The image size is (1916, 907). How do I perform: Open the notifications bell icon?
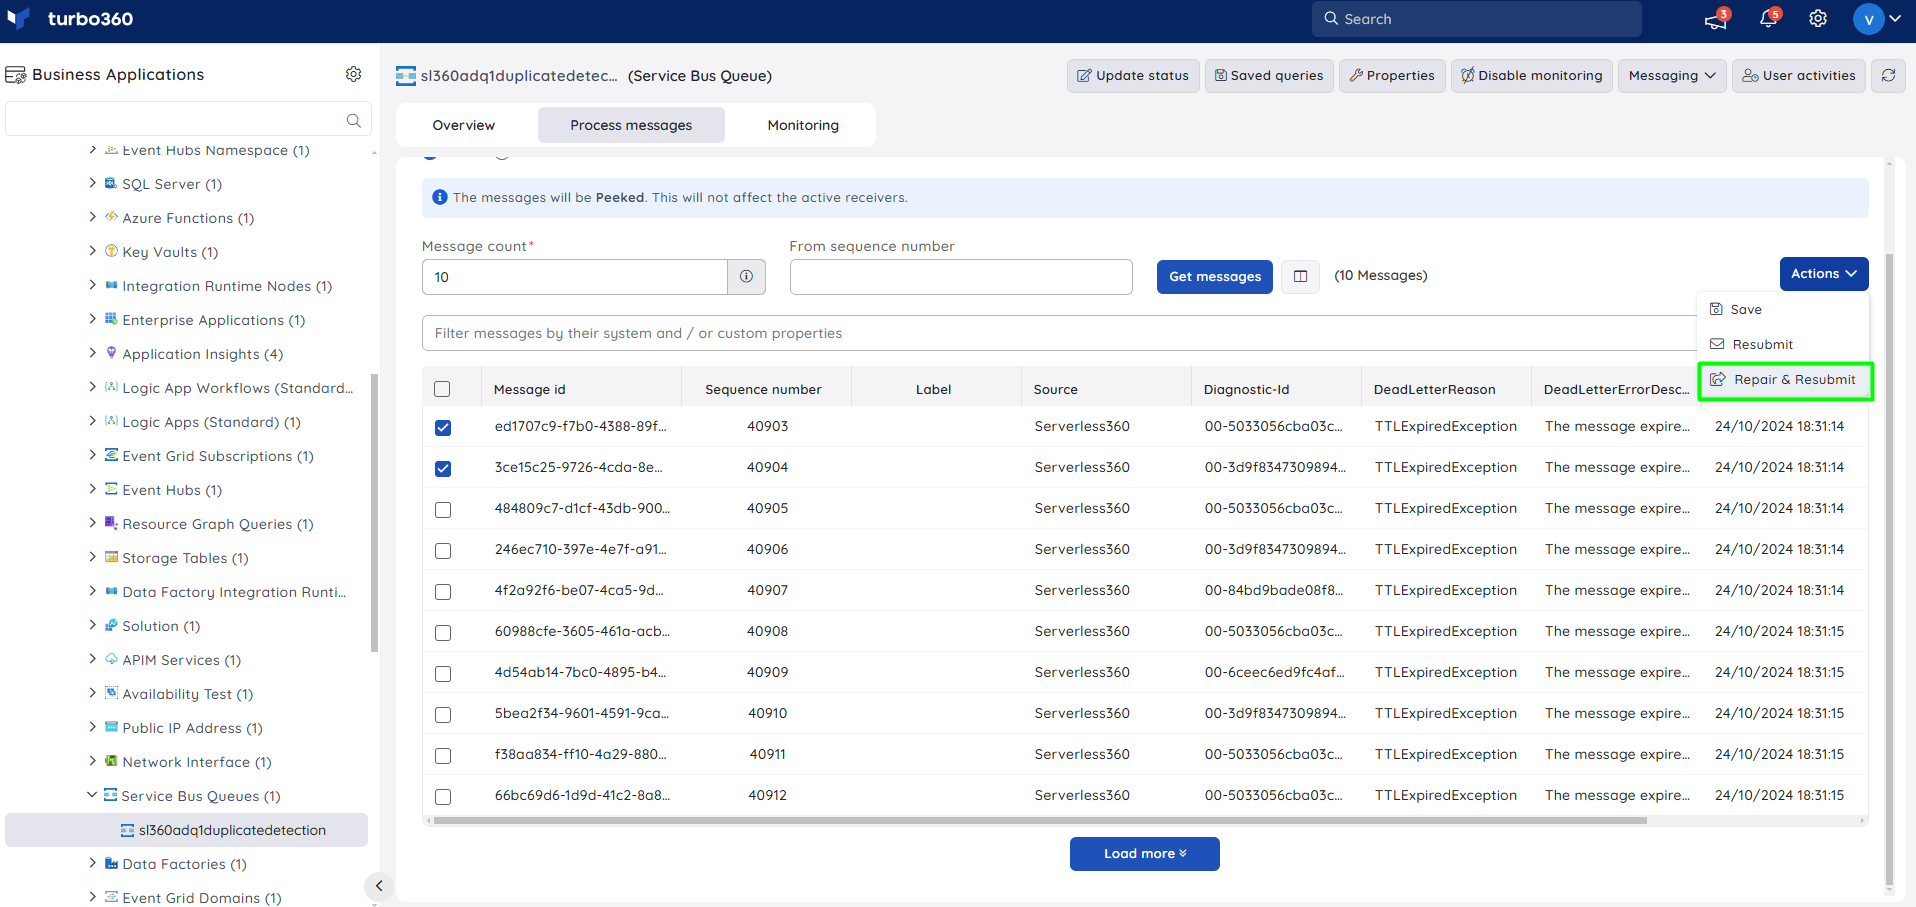pos(1768,19)
